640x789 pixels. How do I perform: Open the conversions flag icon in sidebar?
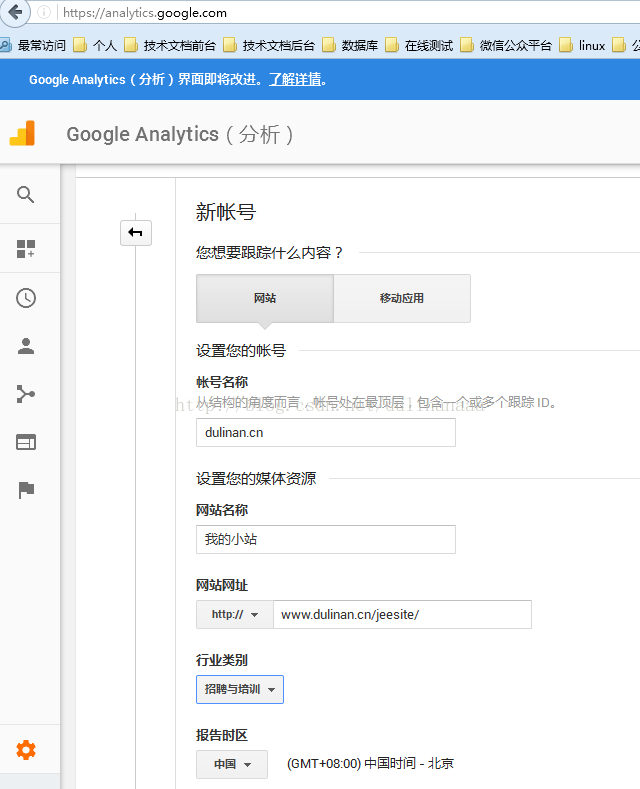pyautogui.click(x=26, y=490)
